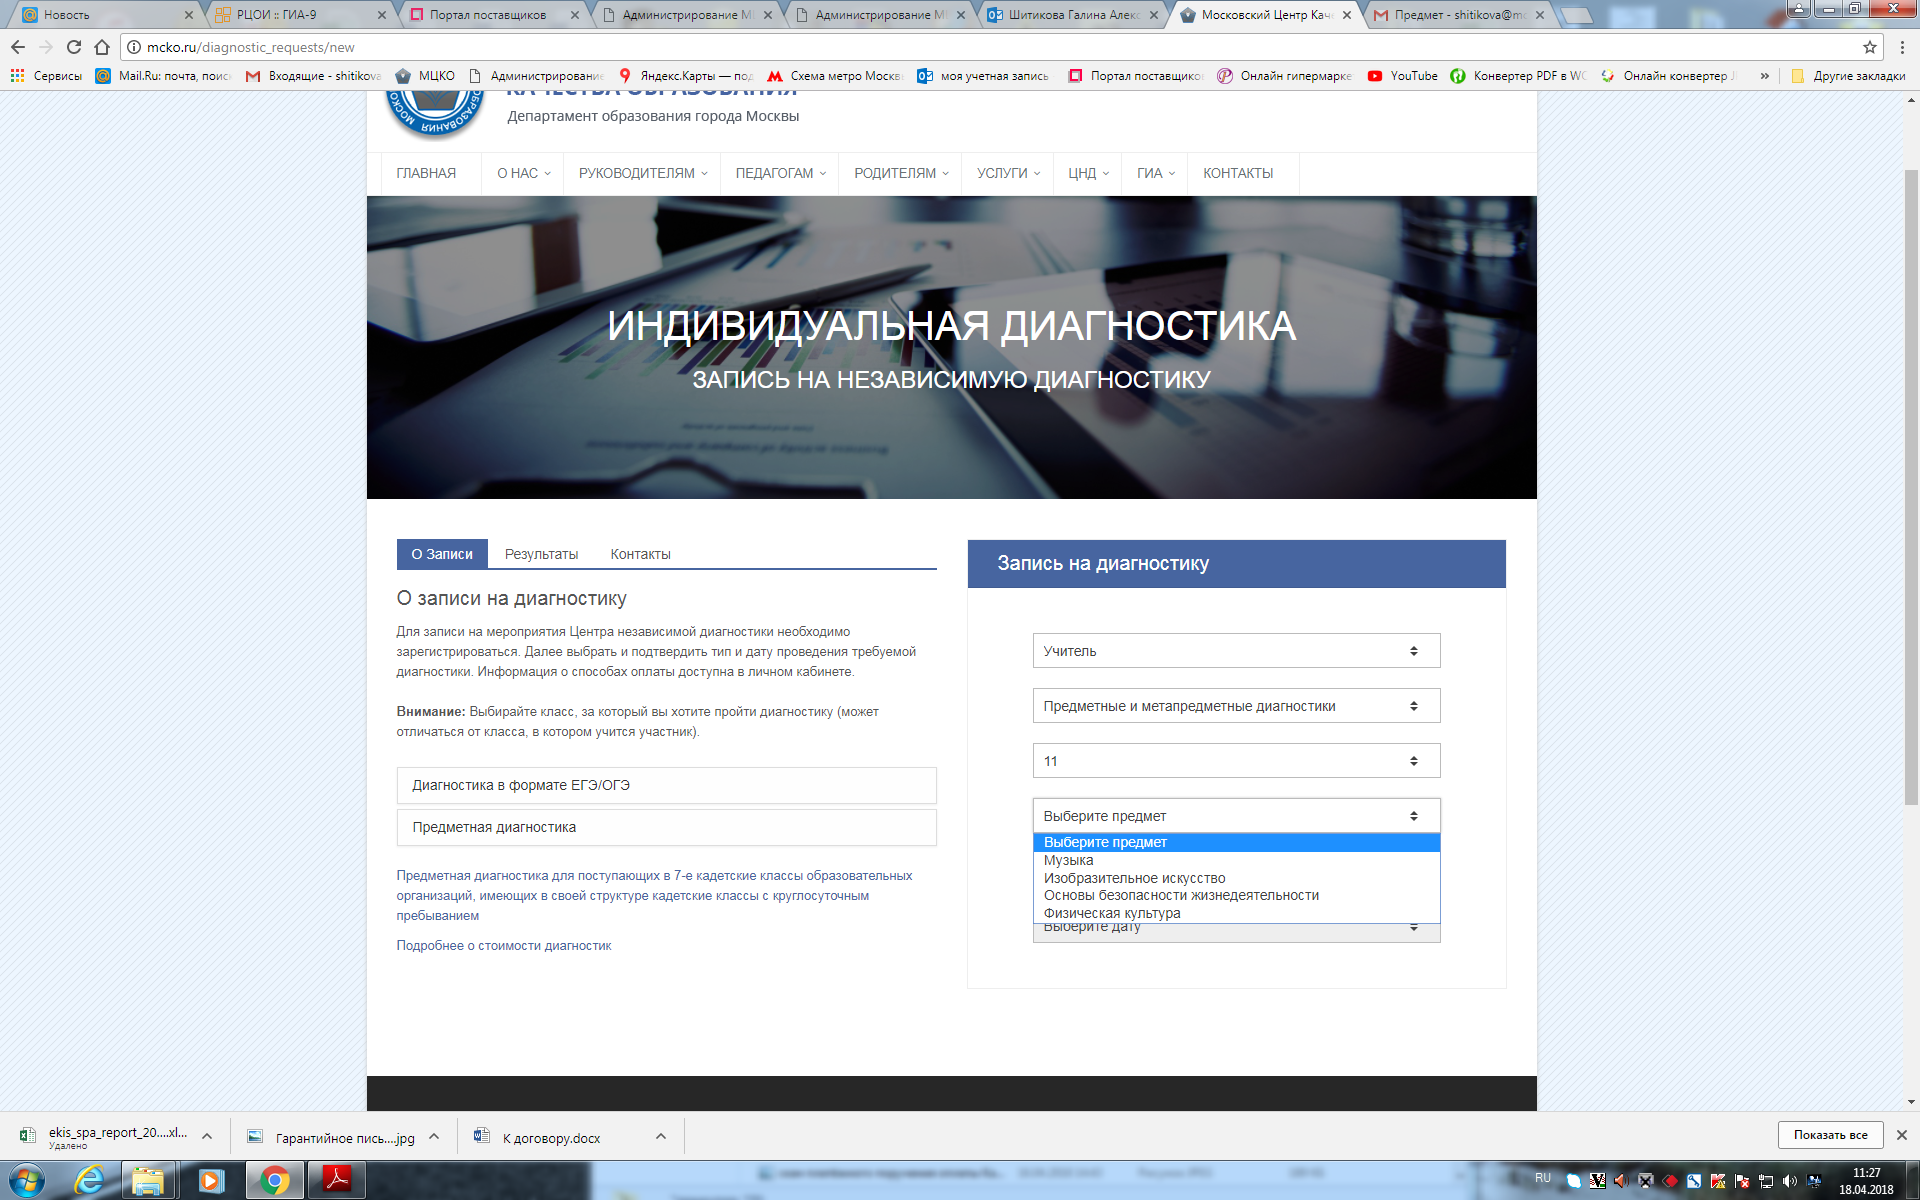Open the class dropdown showing 11

(x=1236, y=761)
